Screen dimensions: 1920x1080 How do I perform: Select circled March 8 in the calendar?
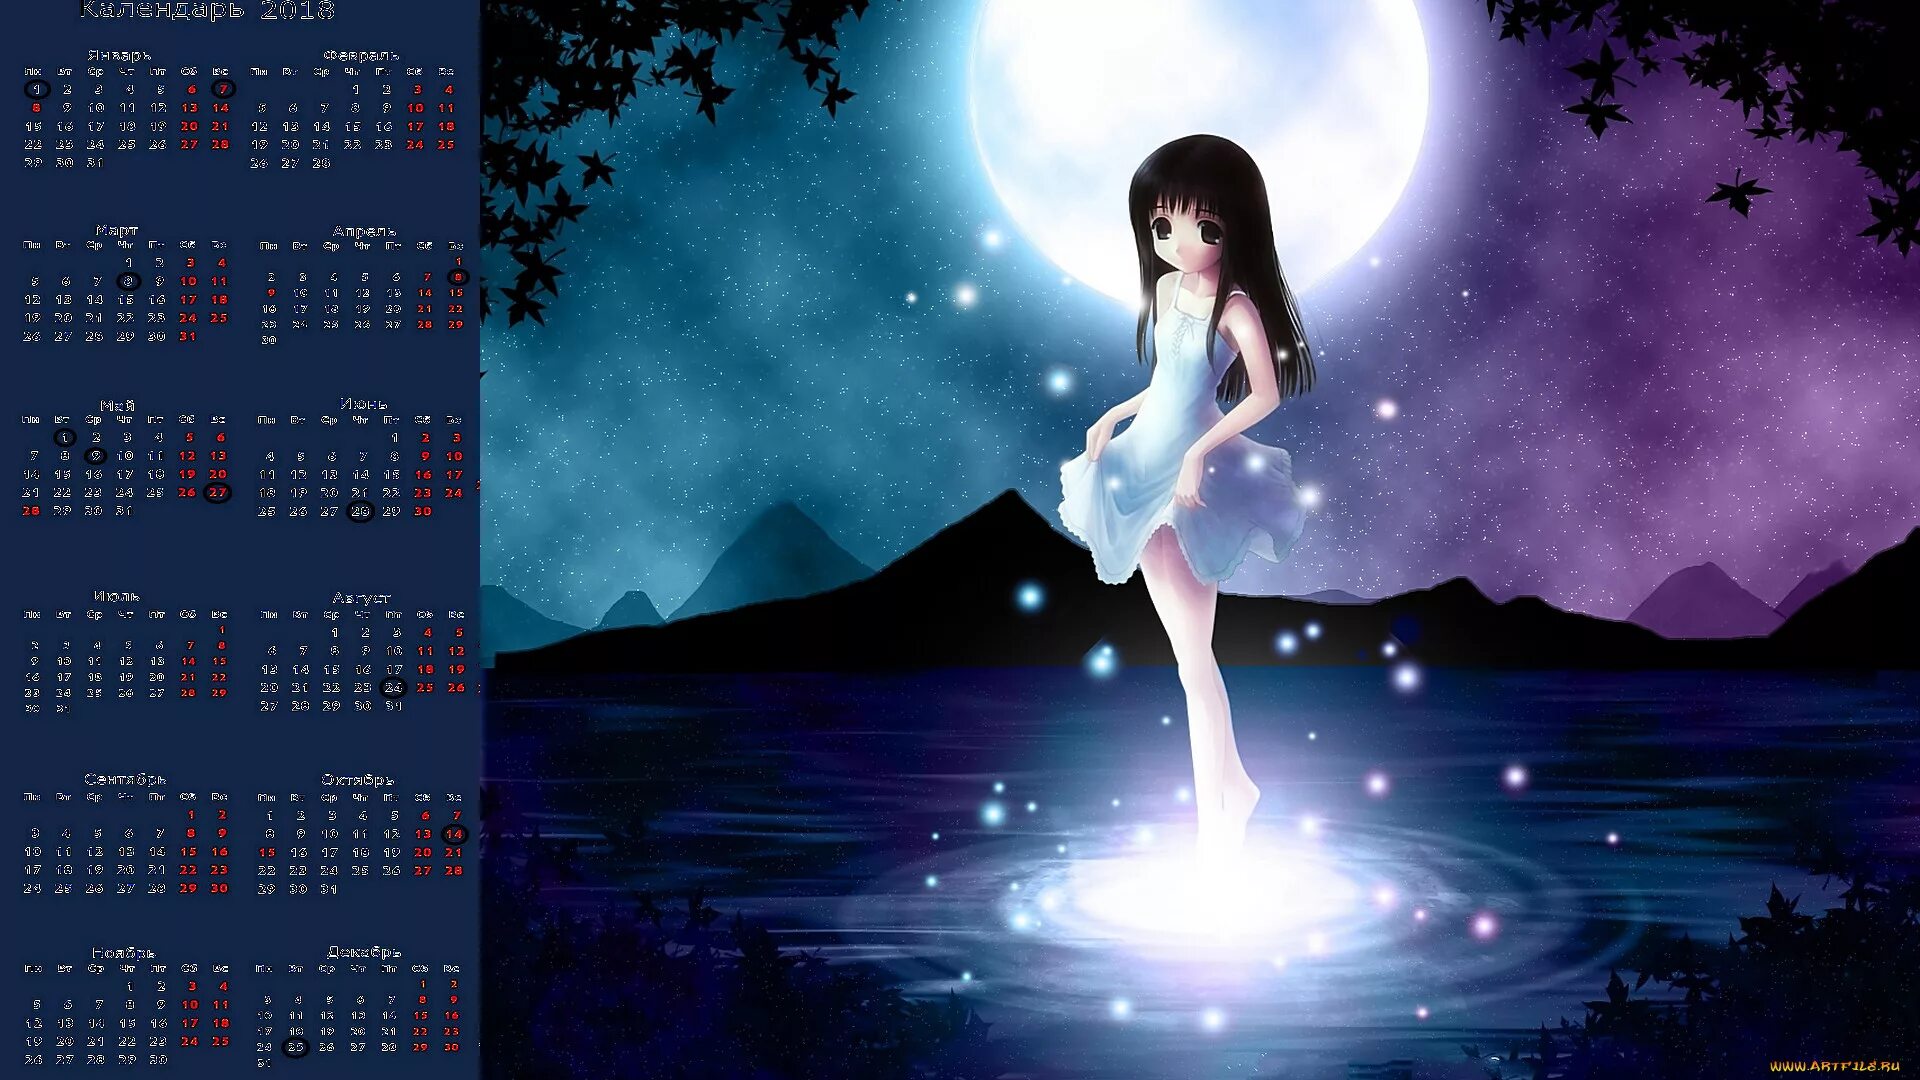tap(128, 281)
